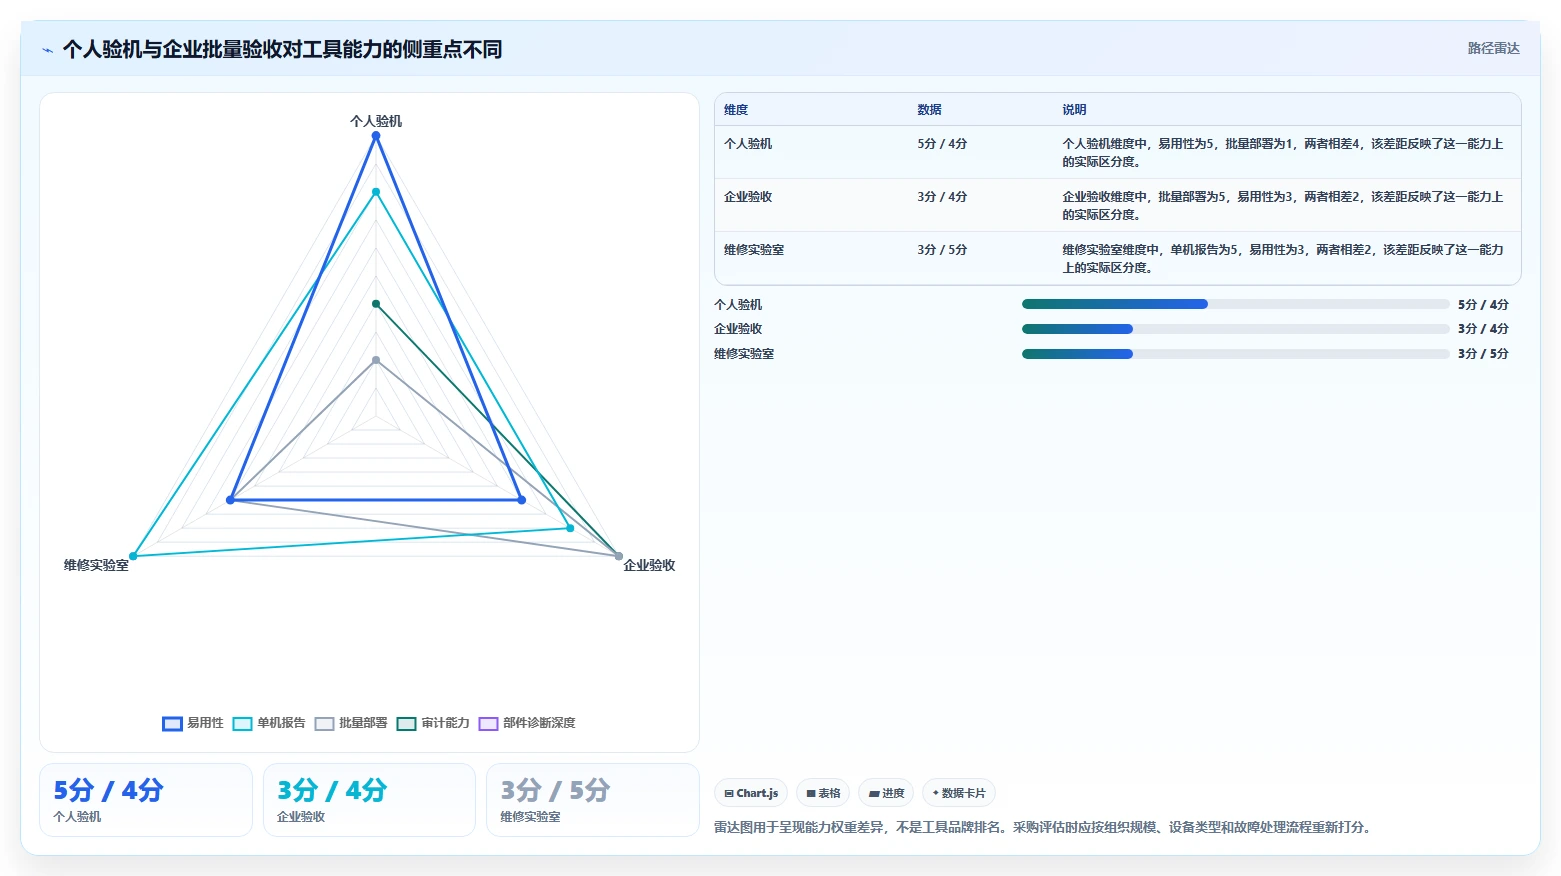This screenshot has height=876, width=1561.
Task: Open the 5分 / 4分 个人验机 data card
Action: coord(146,800)
